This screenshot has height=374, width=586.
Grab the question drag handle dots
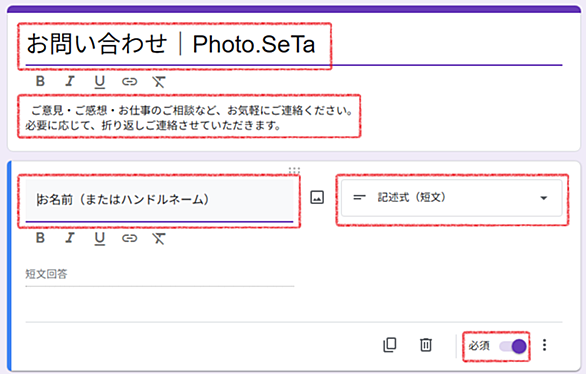point(294,171)
